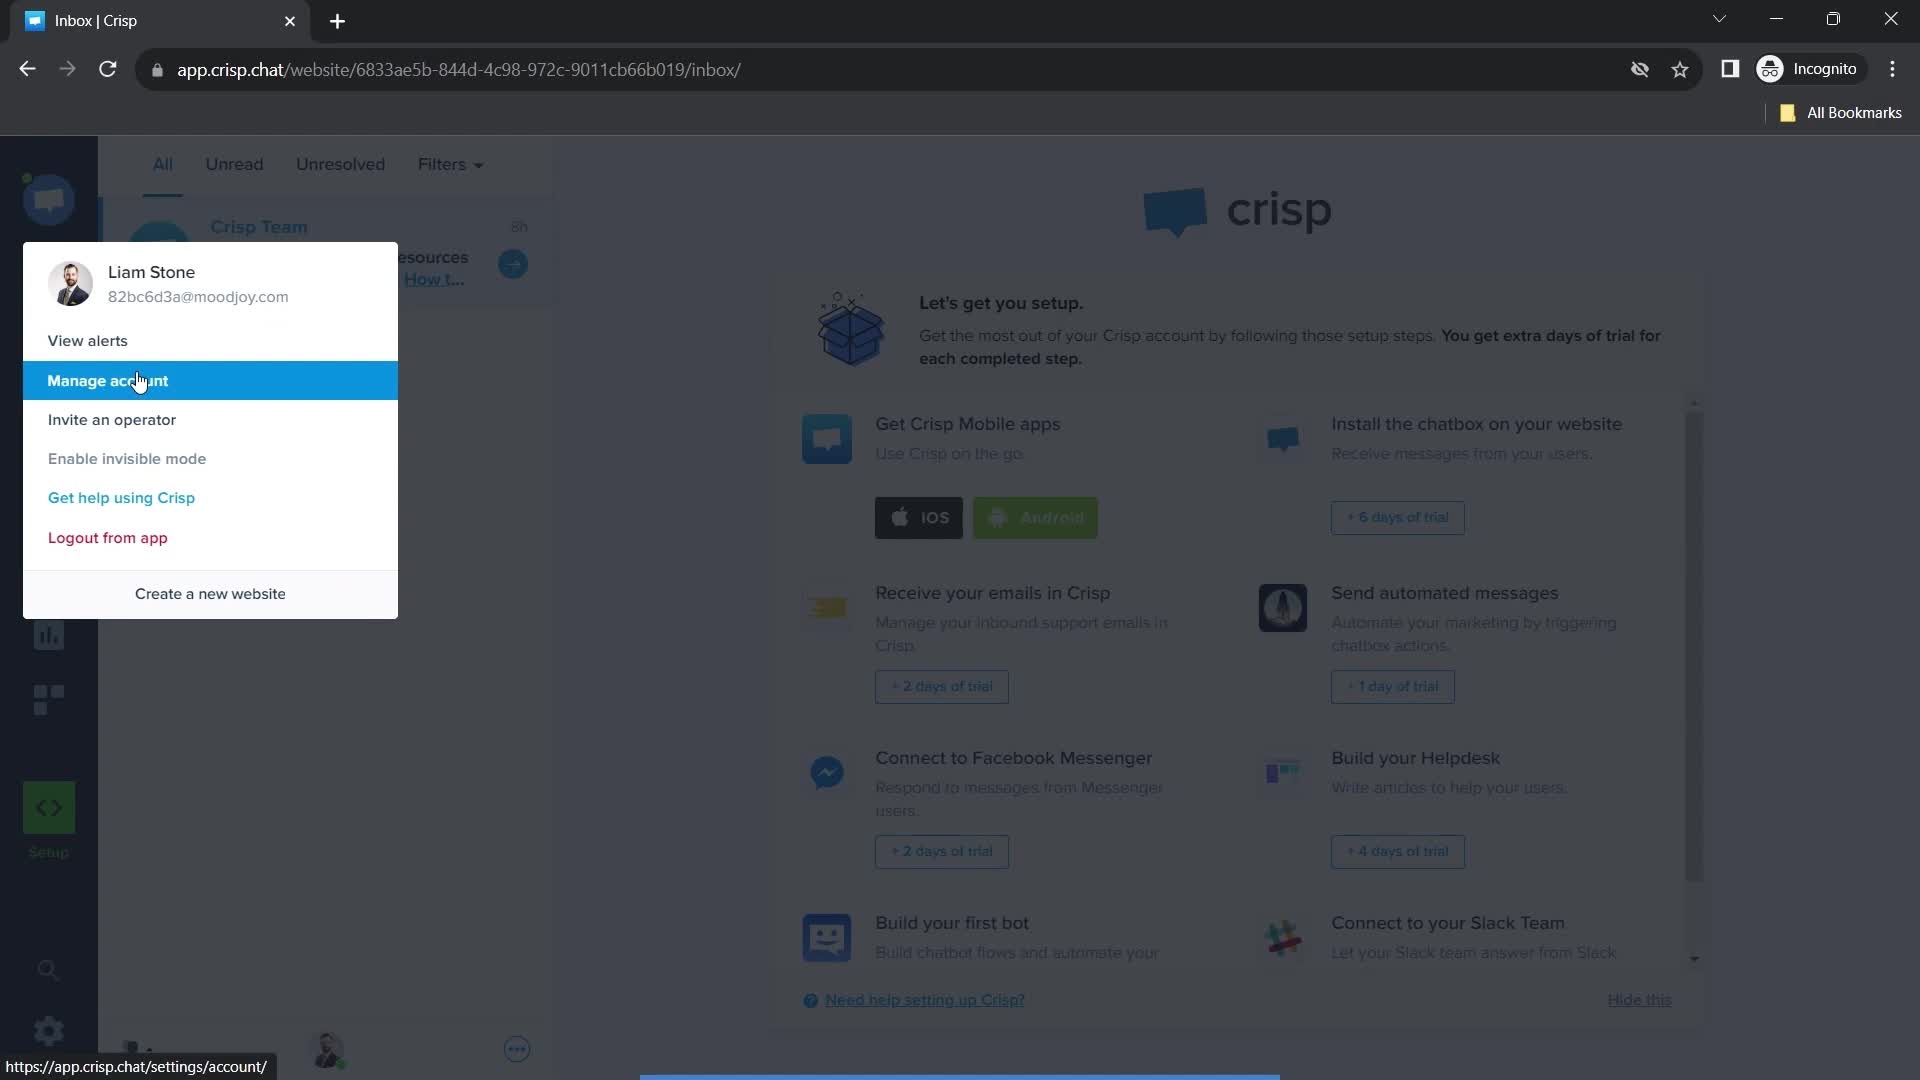Toggle Enable invisible mode option
The height and width of the screenshot is (1080, 1920).
coord(127,458)
